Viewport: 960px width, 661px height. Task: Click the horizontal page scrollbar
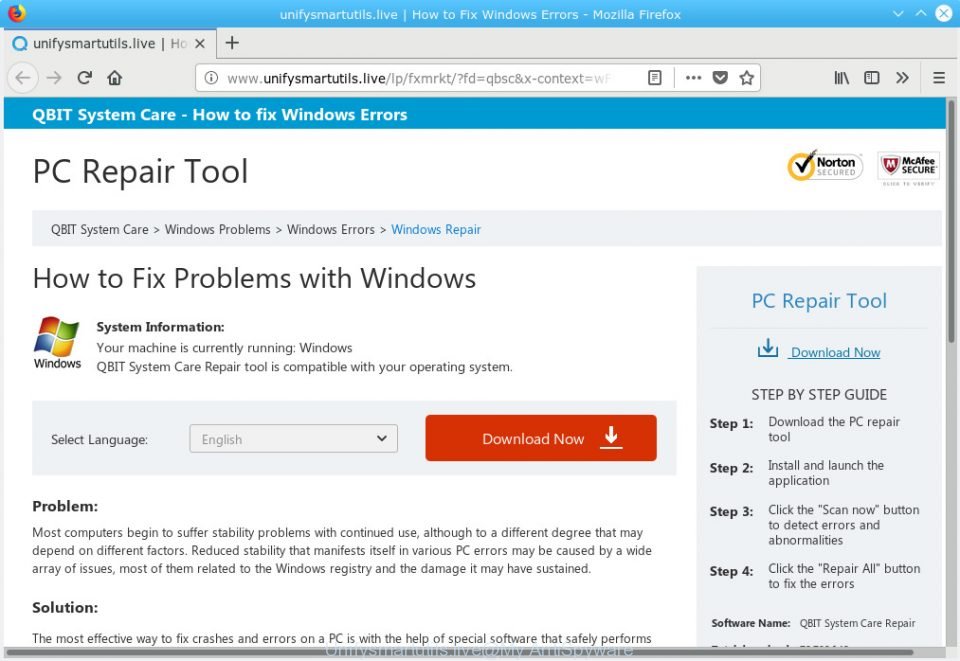point(459,652)
